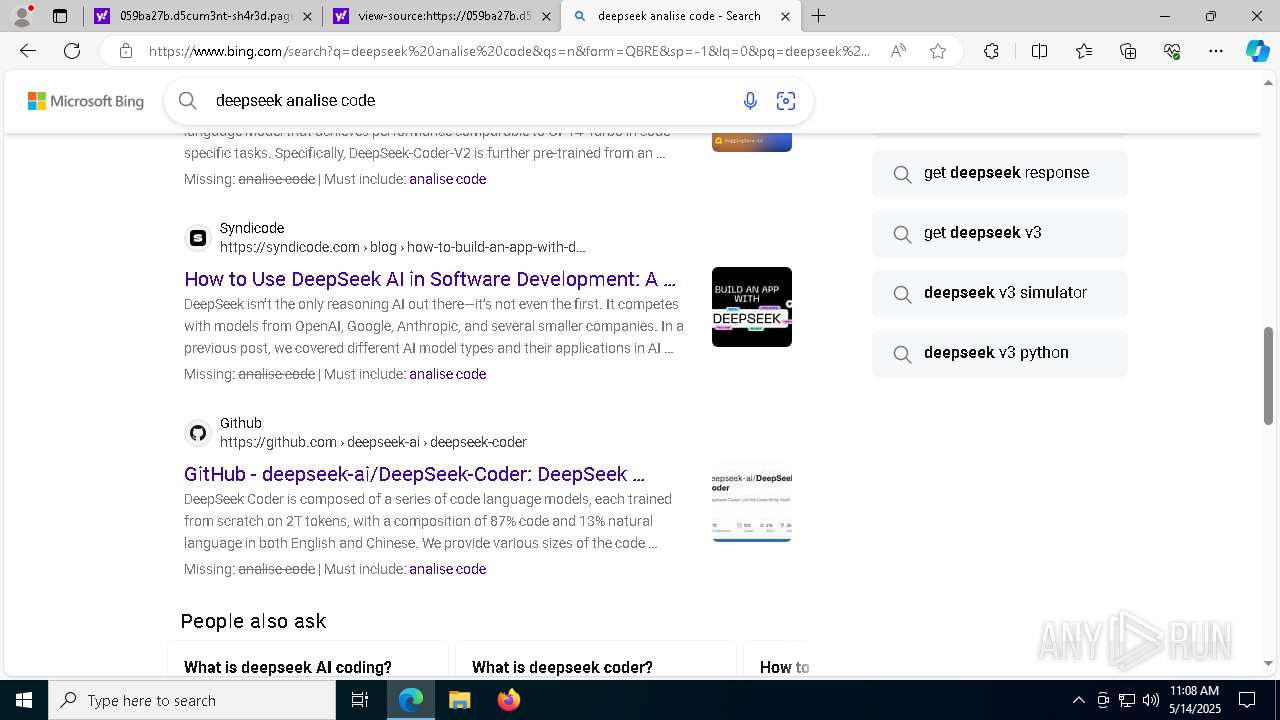Go back with the browser back arrow
Screen dimensions: 1280x720
click(28, 51)
